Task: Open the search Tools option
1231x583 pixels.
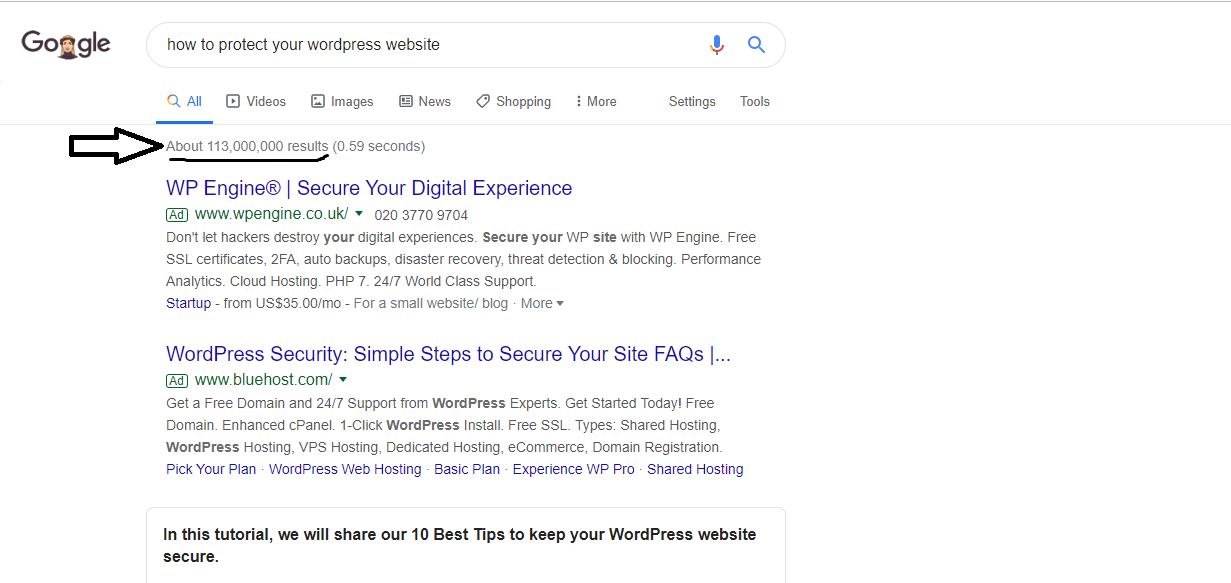Action: [x=755, y=101]
